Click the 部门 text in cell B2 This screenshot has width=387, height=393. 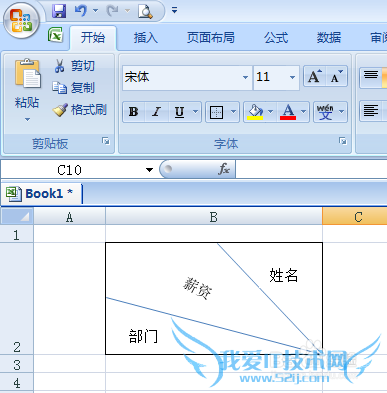(143, 336)
